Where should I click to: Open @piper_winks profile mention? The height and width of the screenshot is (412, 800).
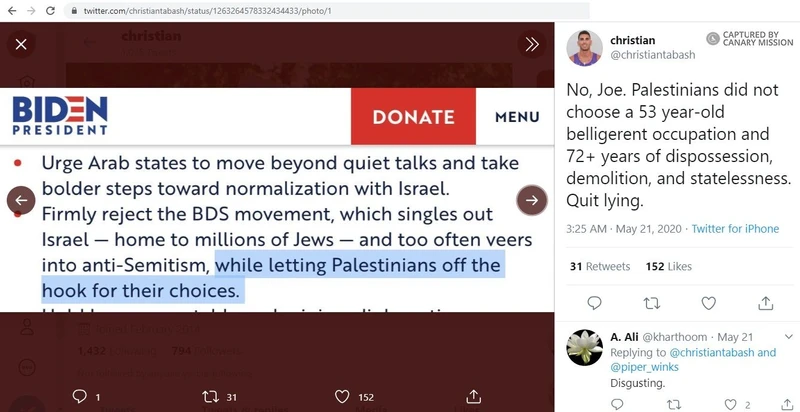click(644, 367)
